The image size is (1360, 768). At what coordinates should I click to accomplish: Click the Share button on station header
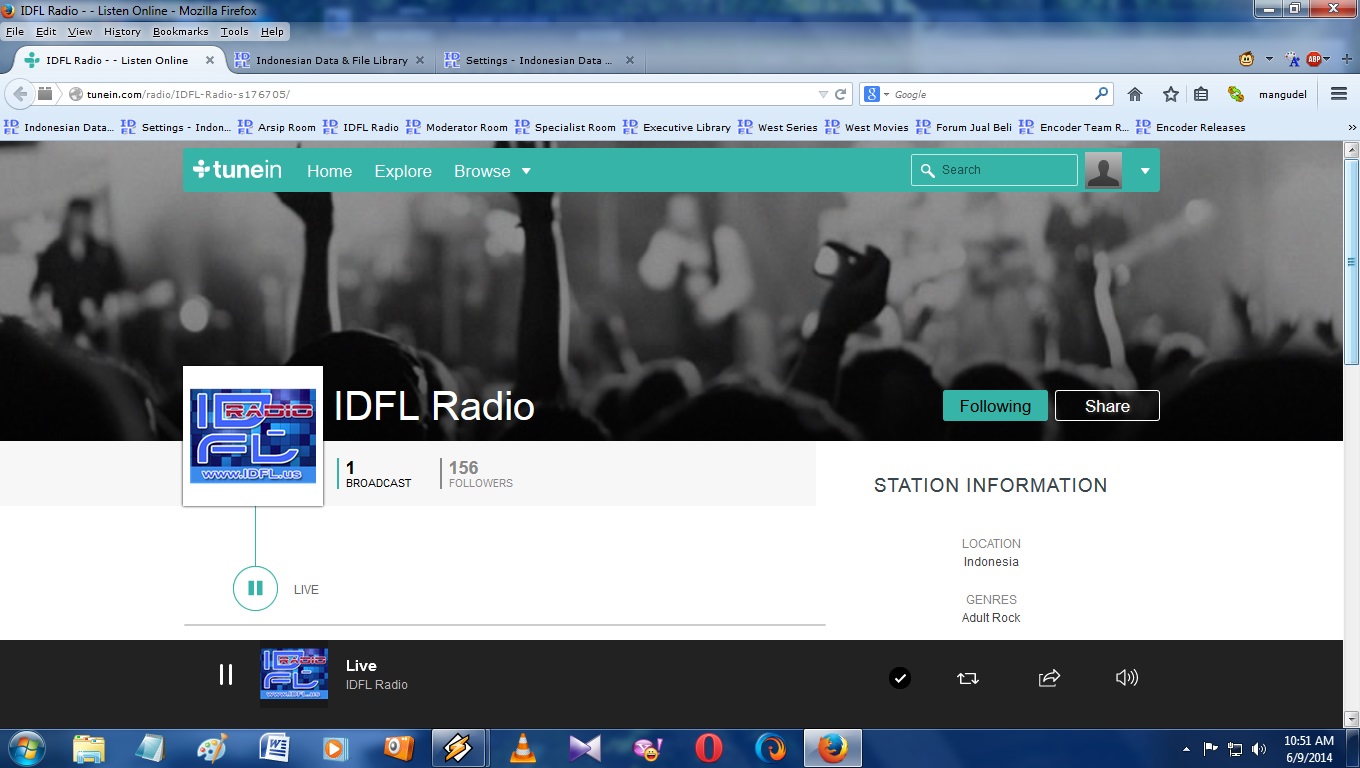tap(1107, 406)
